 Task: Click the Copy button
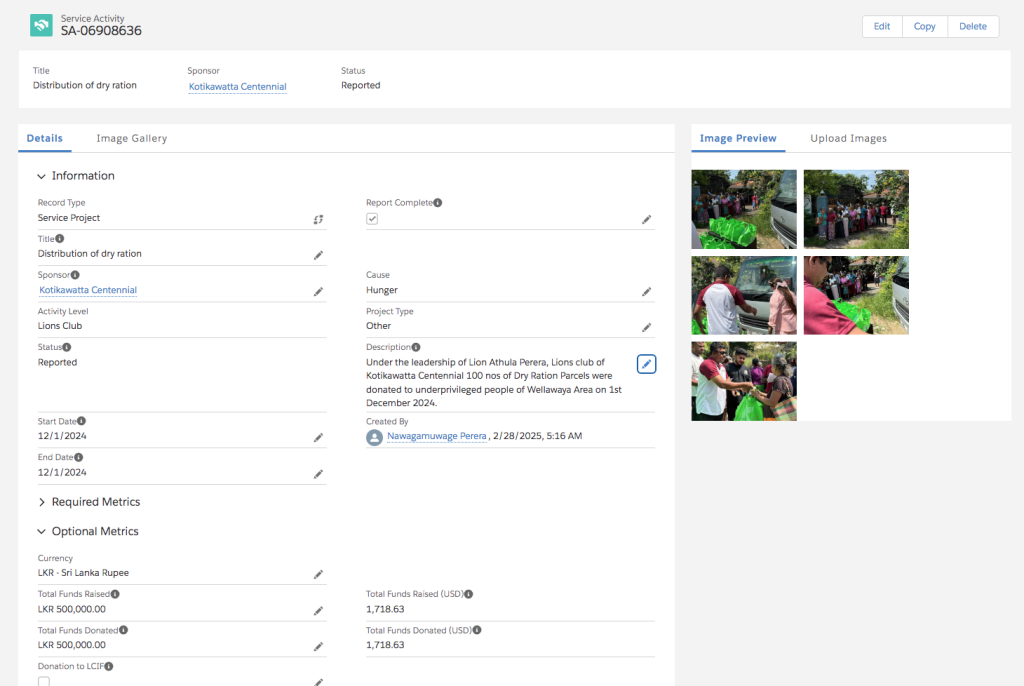(x=924, y=26)
